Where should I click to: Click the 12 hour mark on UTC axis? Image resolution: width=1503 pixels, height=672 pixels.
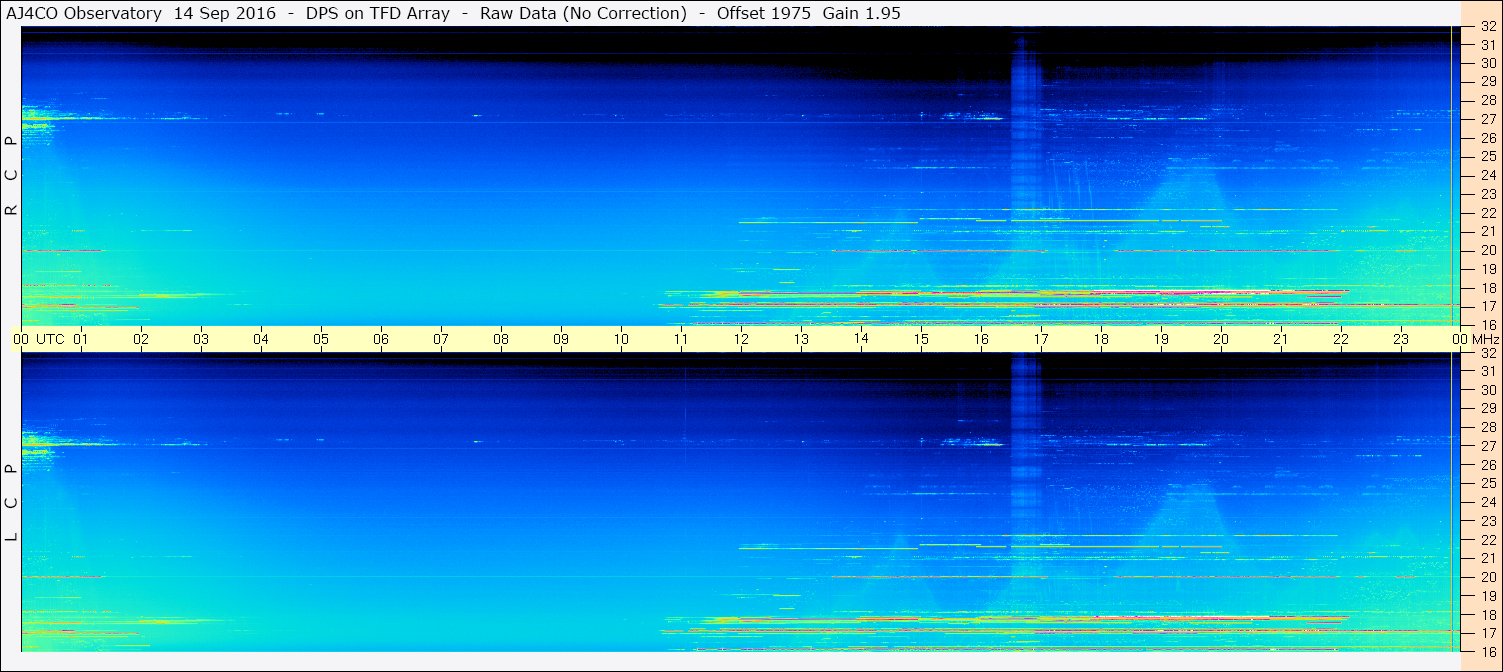tap(741, 339)
